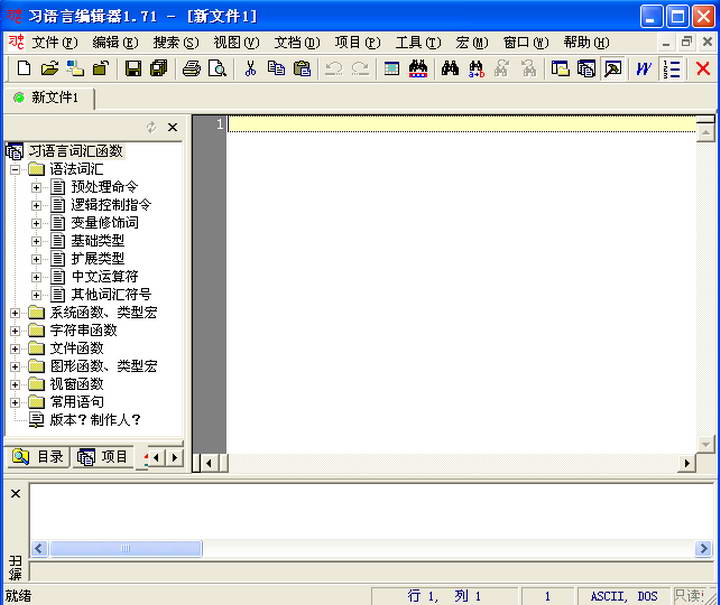Click the output panel scroll right arrow

(x=703, y=548)
